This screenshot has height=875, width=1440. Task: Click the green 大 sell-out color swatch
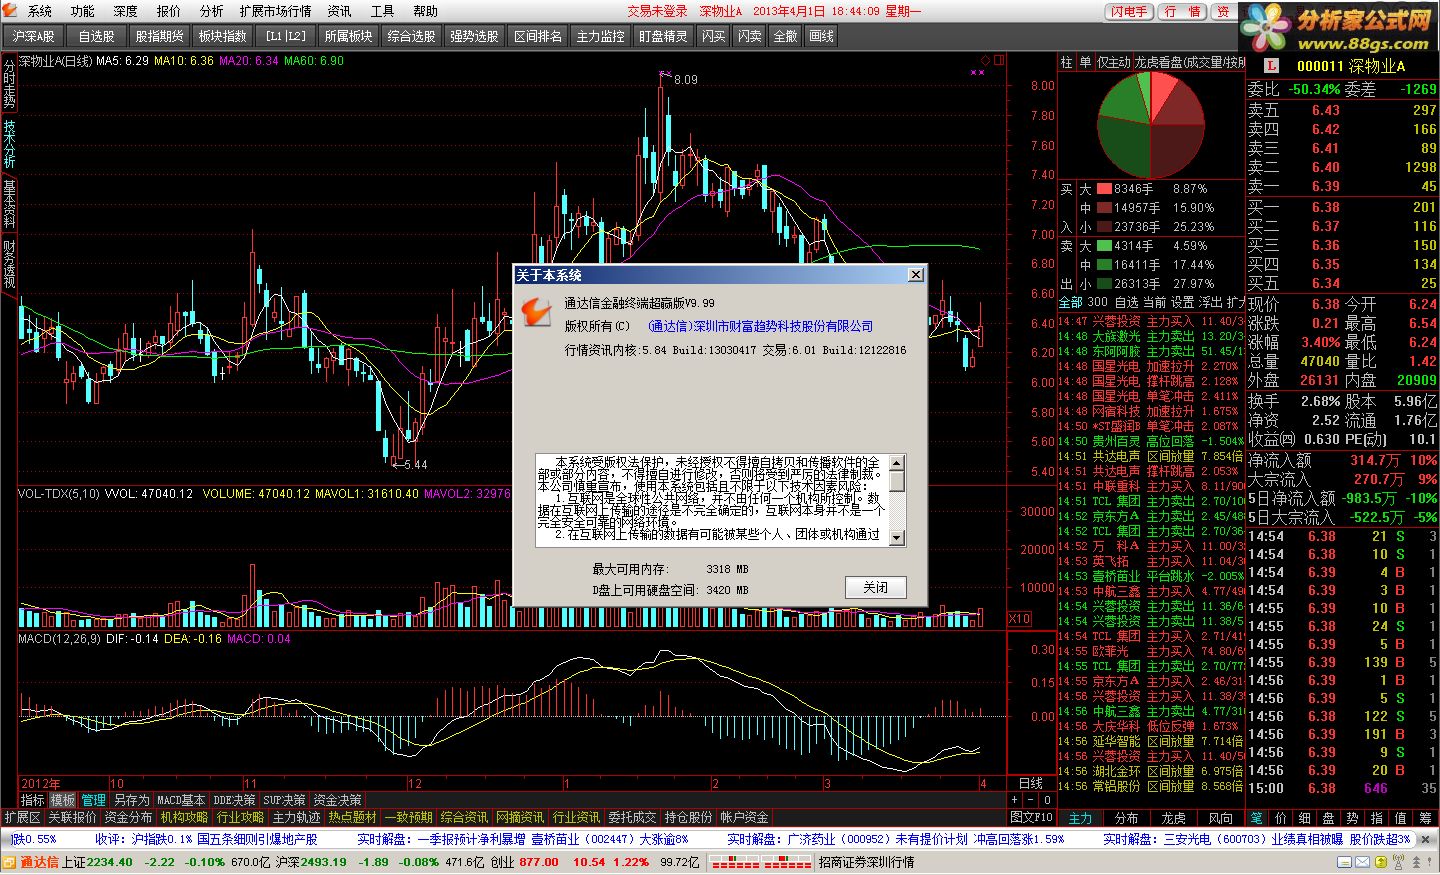pyautogui.click(x=1104, y=245)
